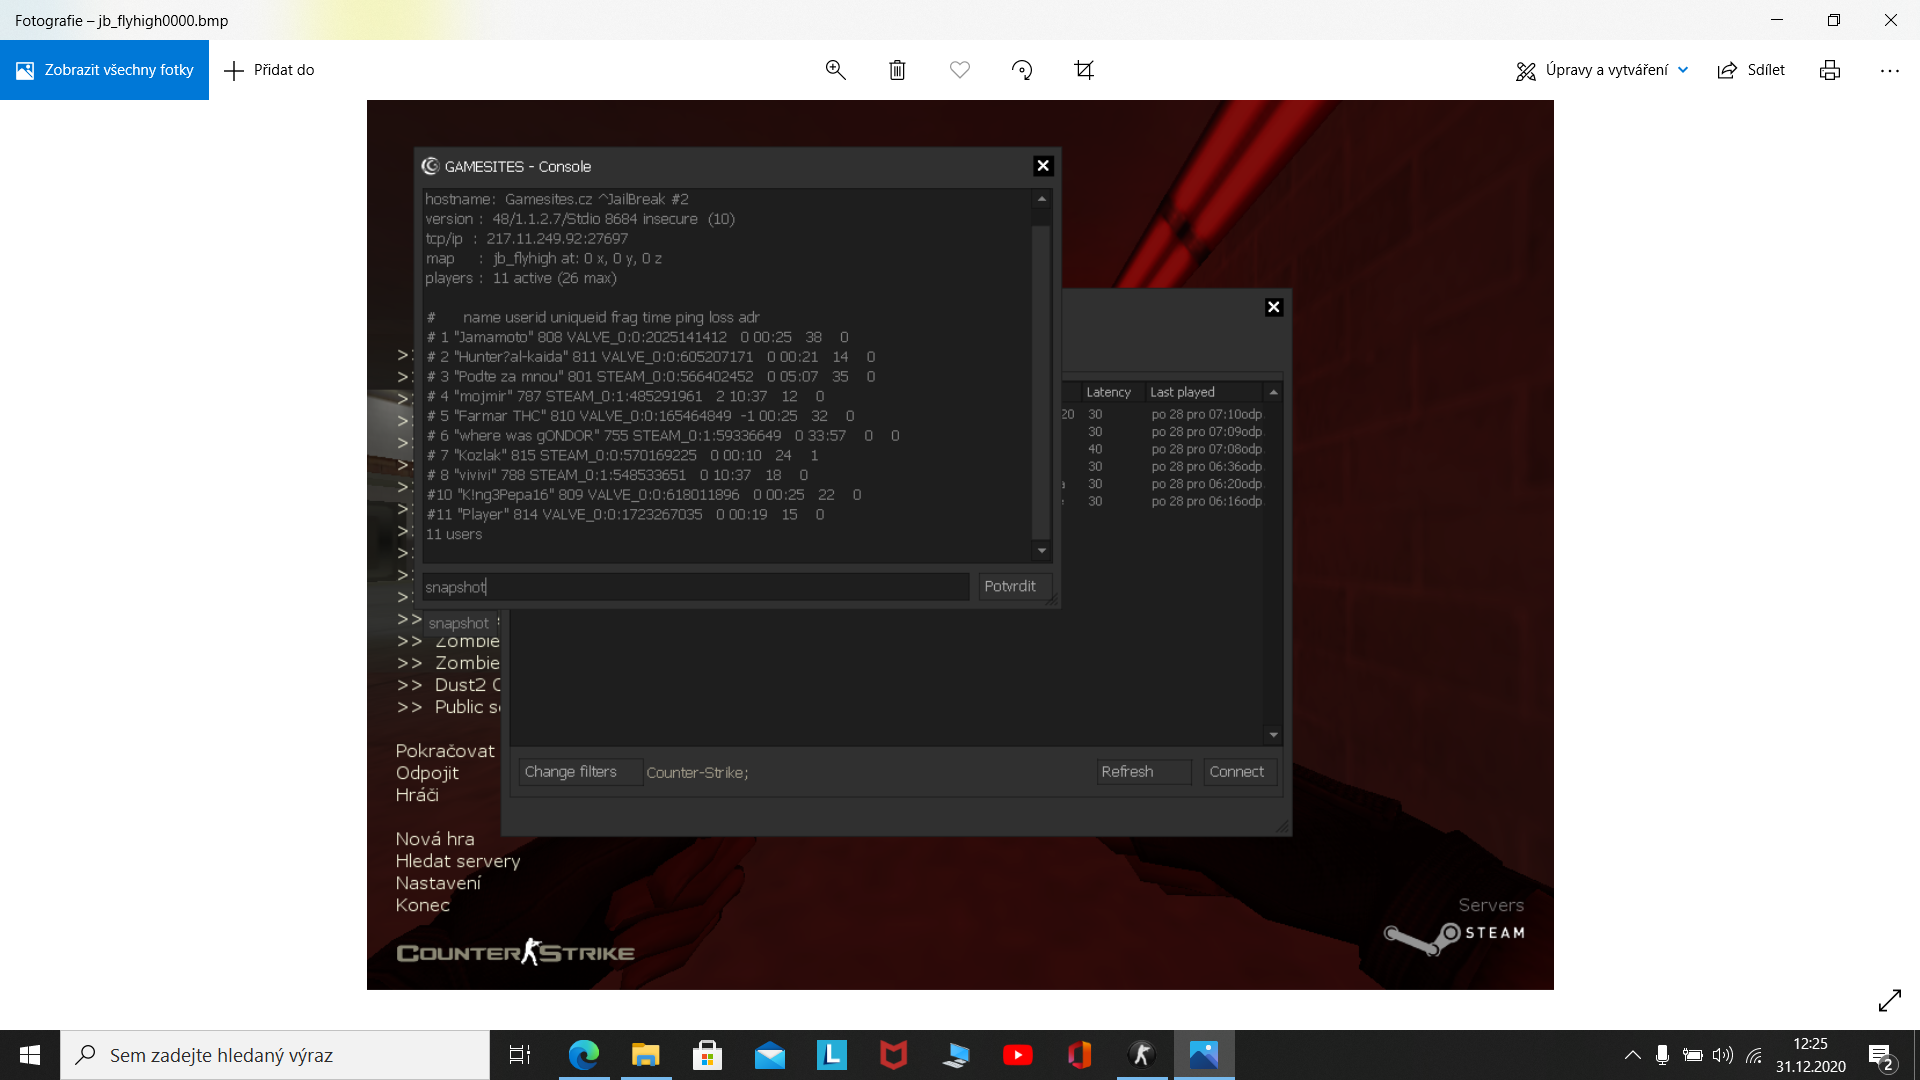Click the rotate image icon
Image resolution: width=1920 pixels, height=1080 pixels.
click(1021, 70)
